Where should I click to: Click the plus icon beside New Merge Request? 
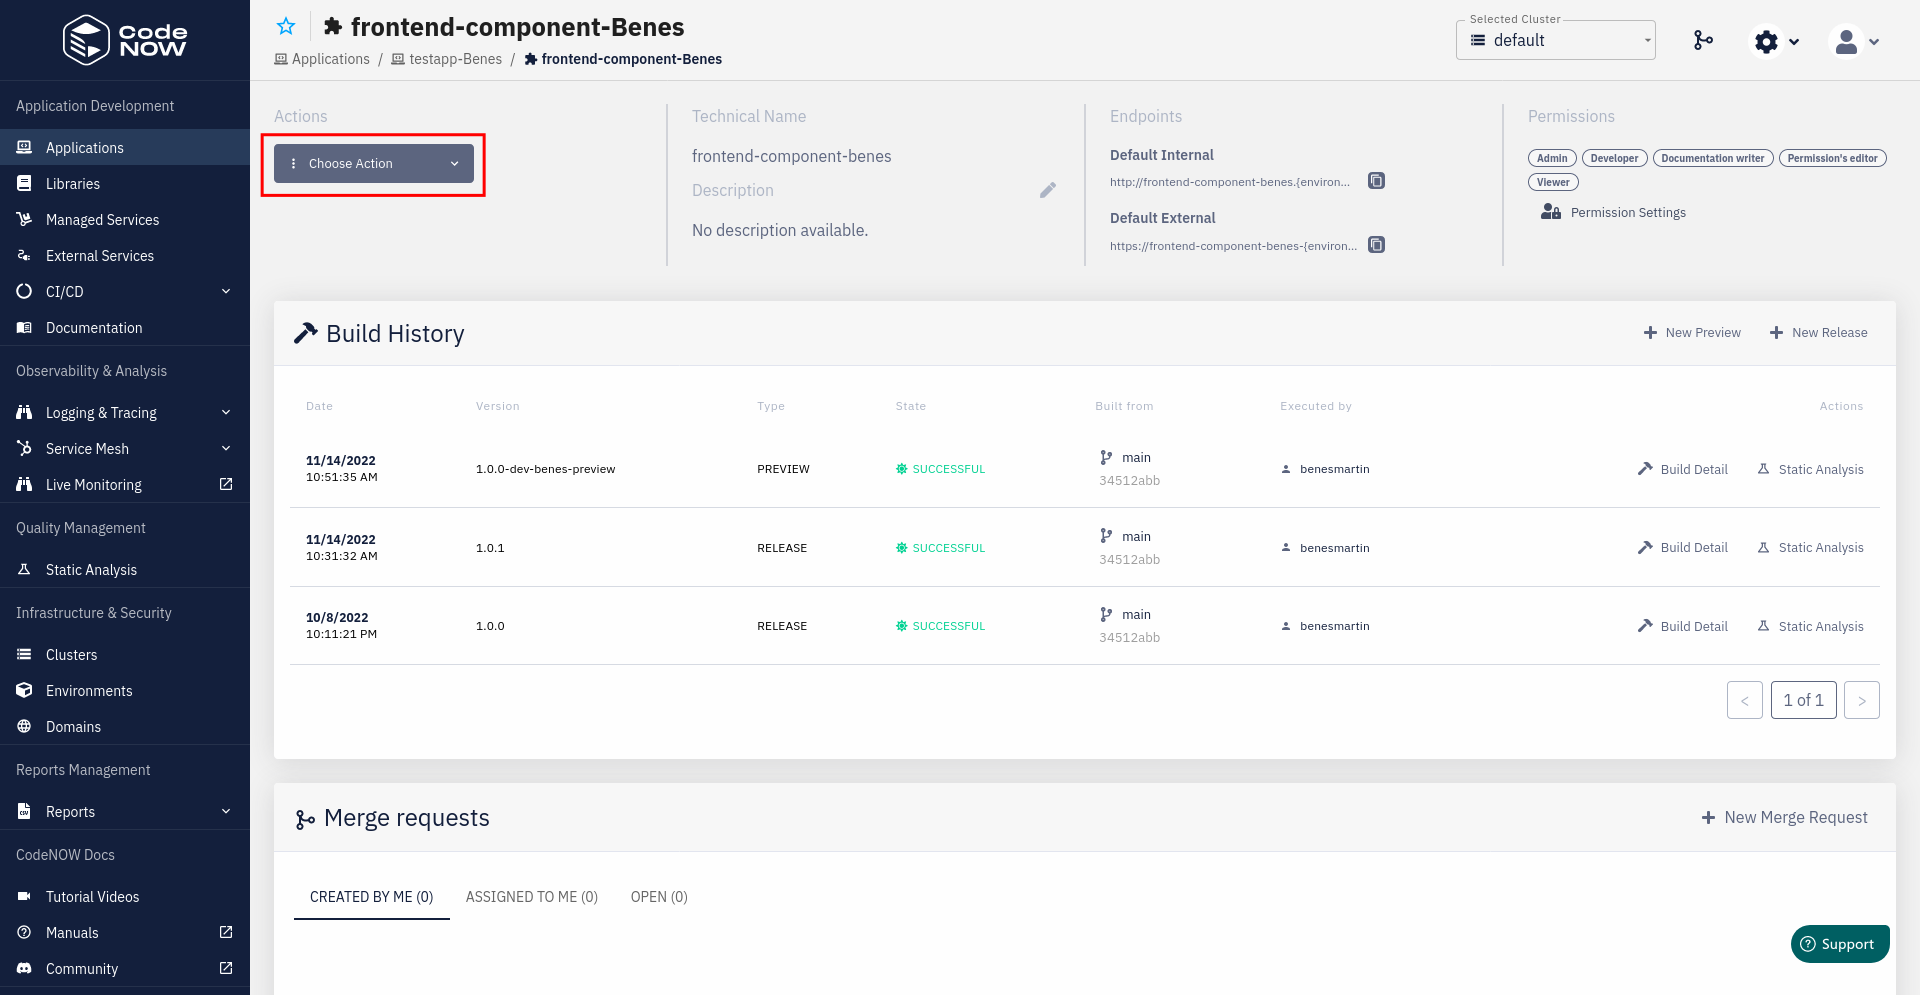[1708, 817]
